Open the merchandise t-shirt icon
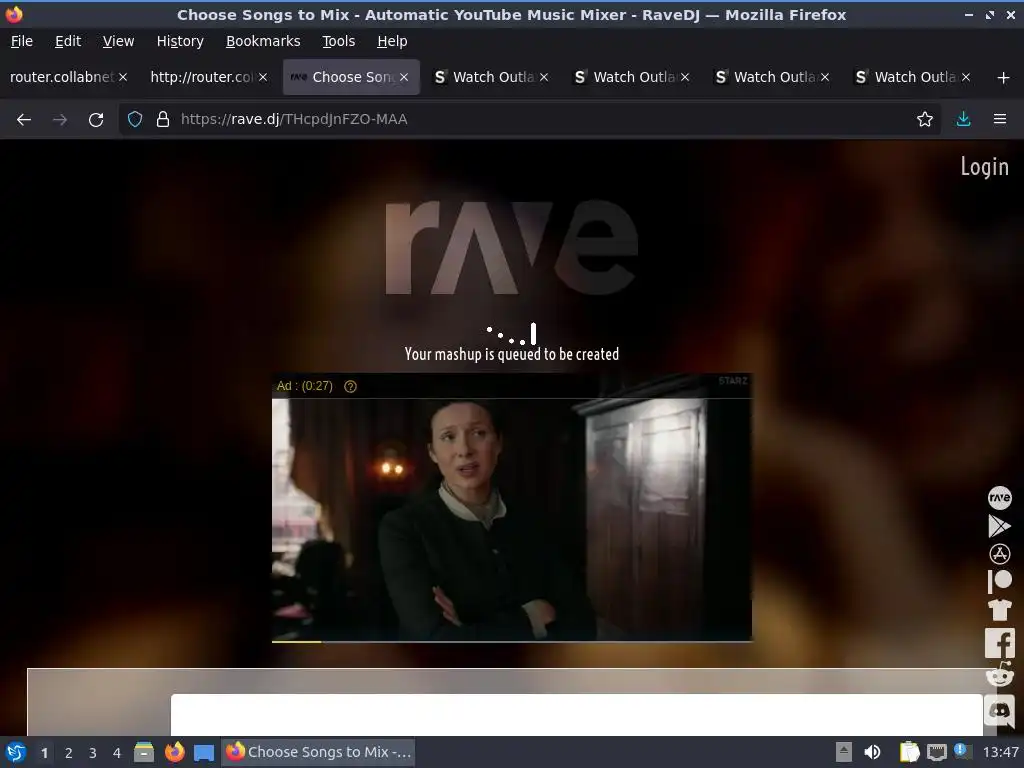 point(999,609)
